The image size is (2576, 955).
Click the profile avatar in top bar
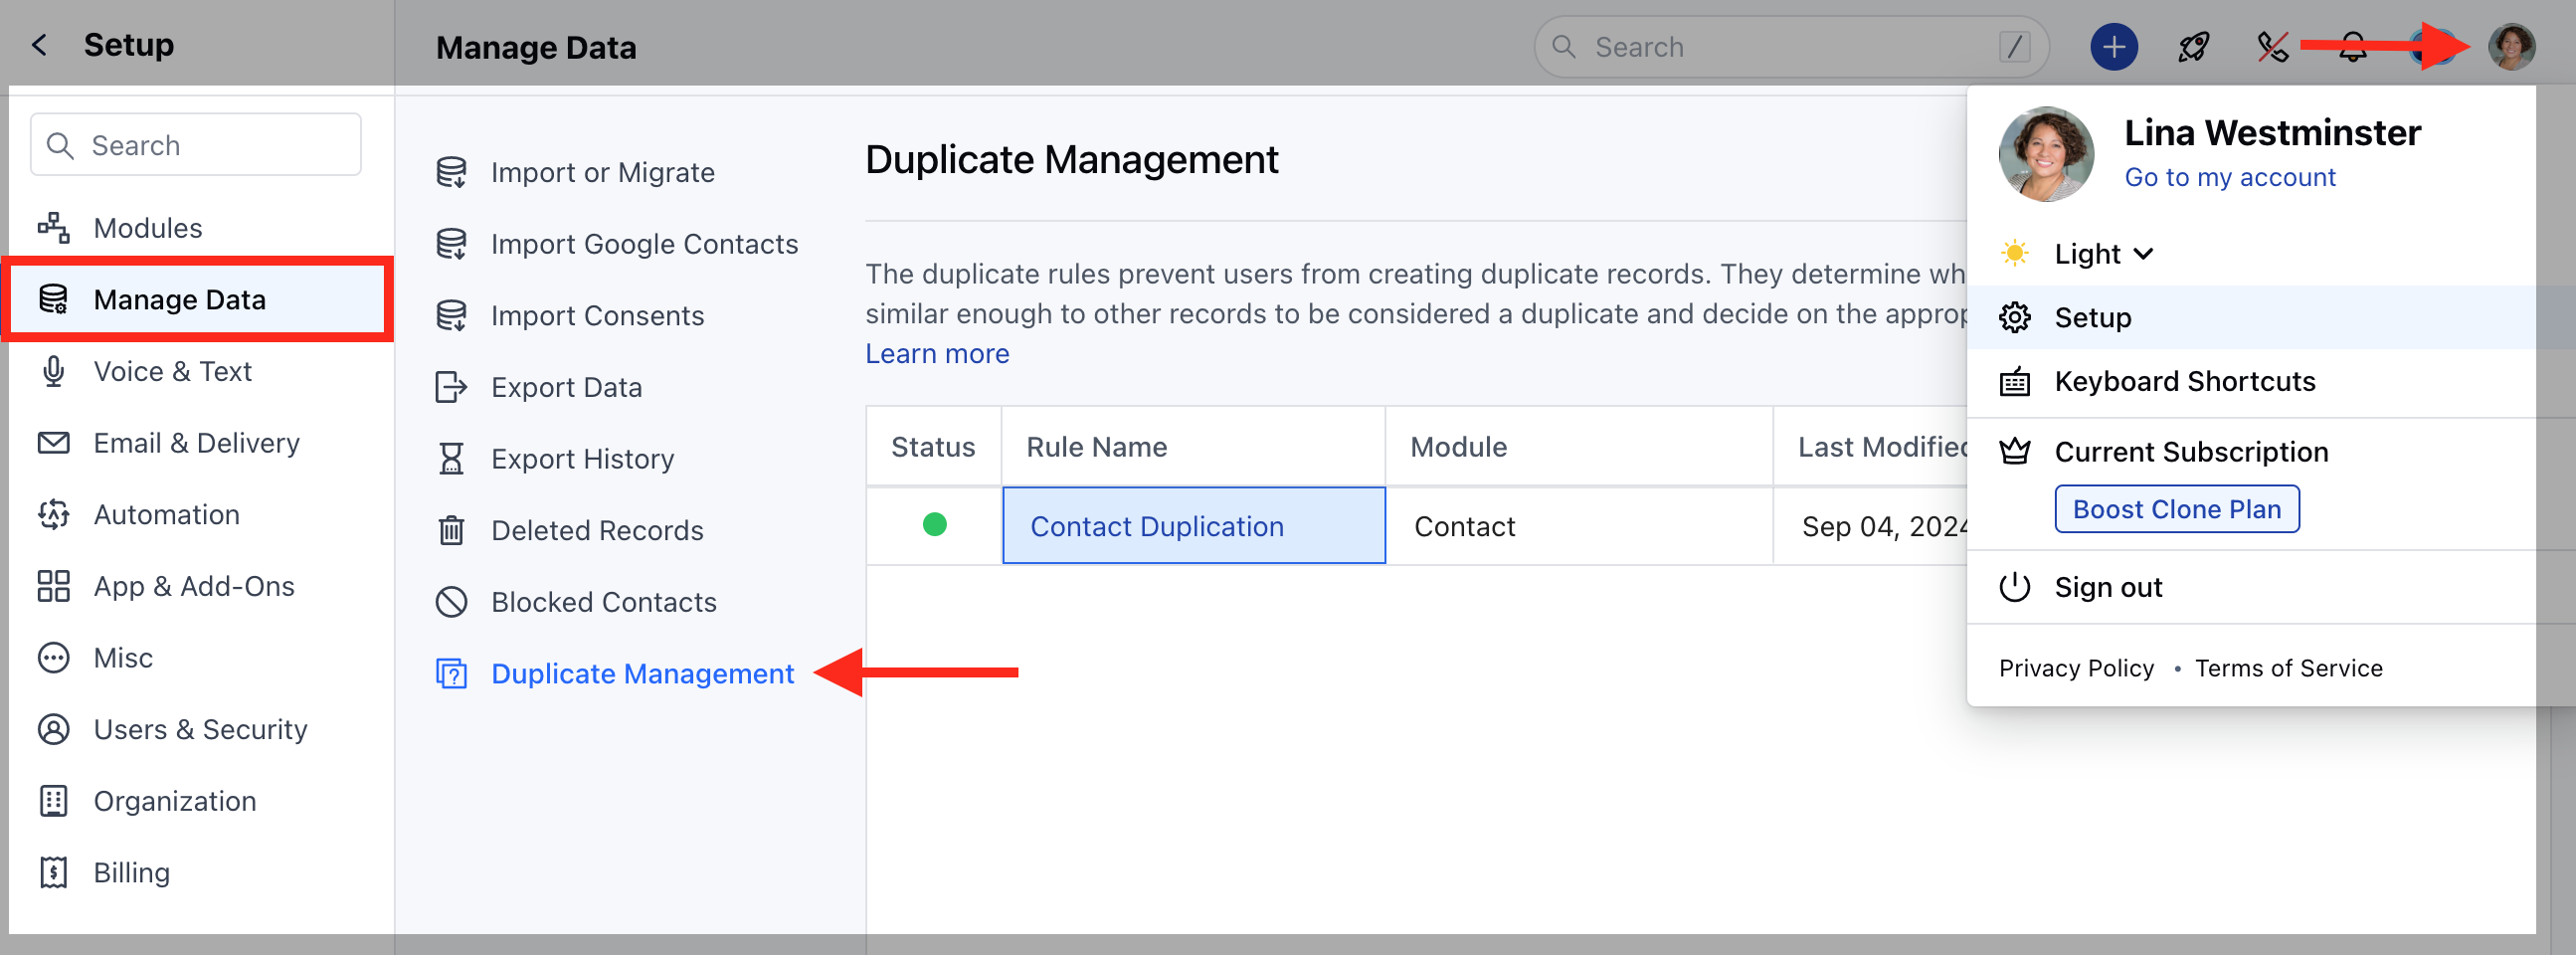[x=2511, y=47]
